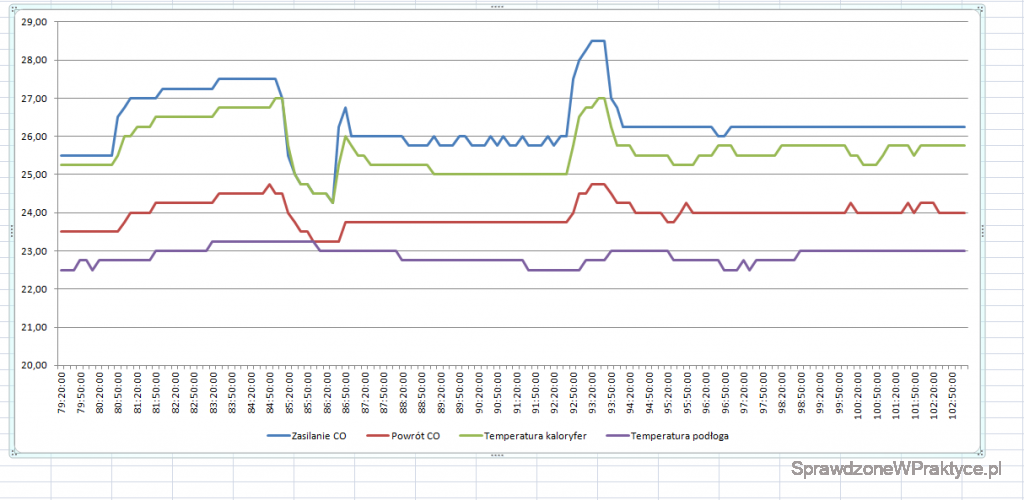Click the top center chart resize handle
Image resolution: width=1024 pixels, height=500 pixels.
[x=497, y=7]
